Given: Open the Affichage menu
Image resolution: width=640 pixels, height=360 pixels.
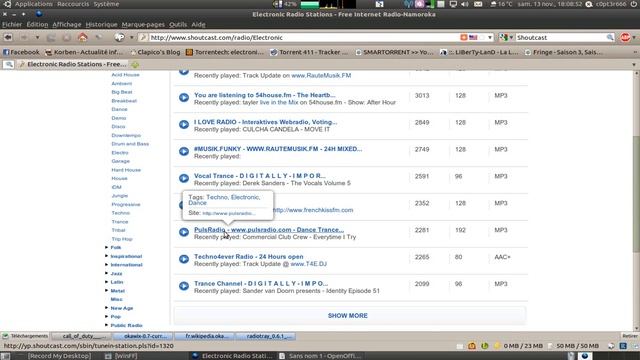Looking at the screenshot, I should click(67, 24).
